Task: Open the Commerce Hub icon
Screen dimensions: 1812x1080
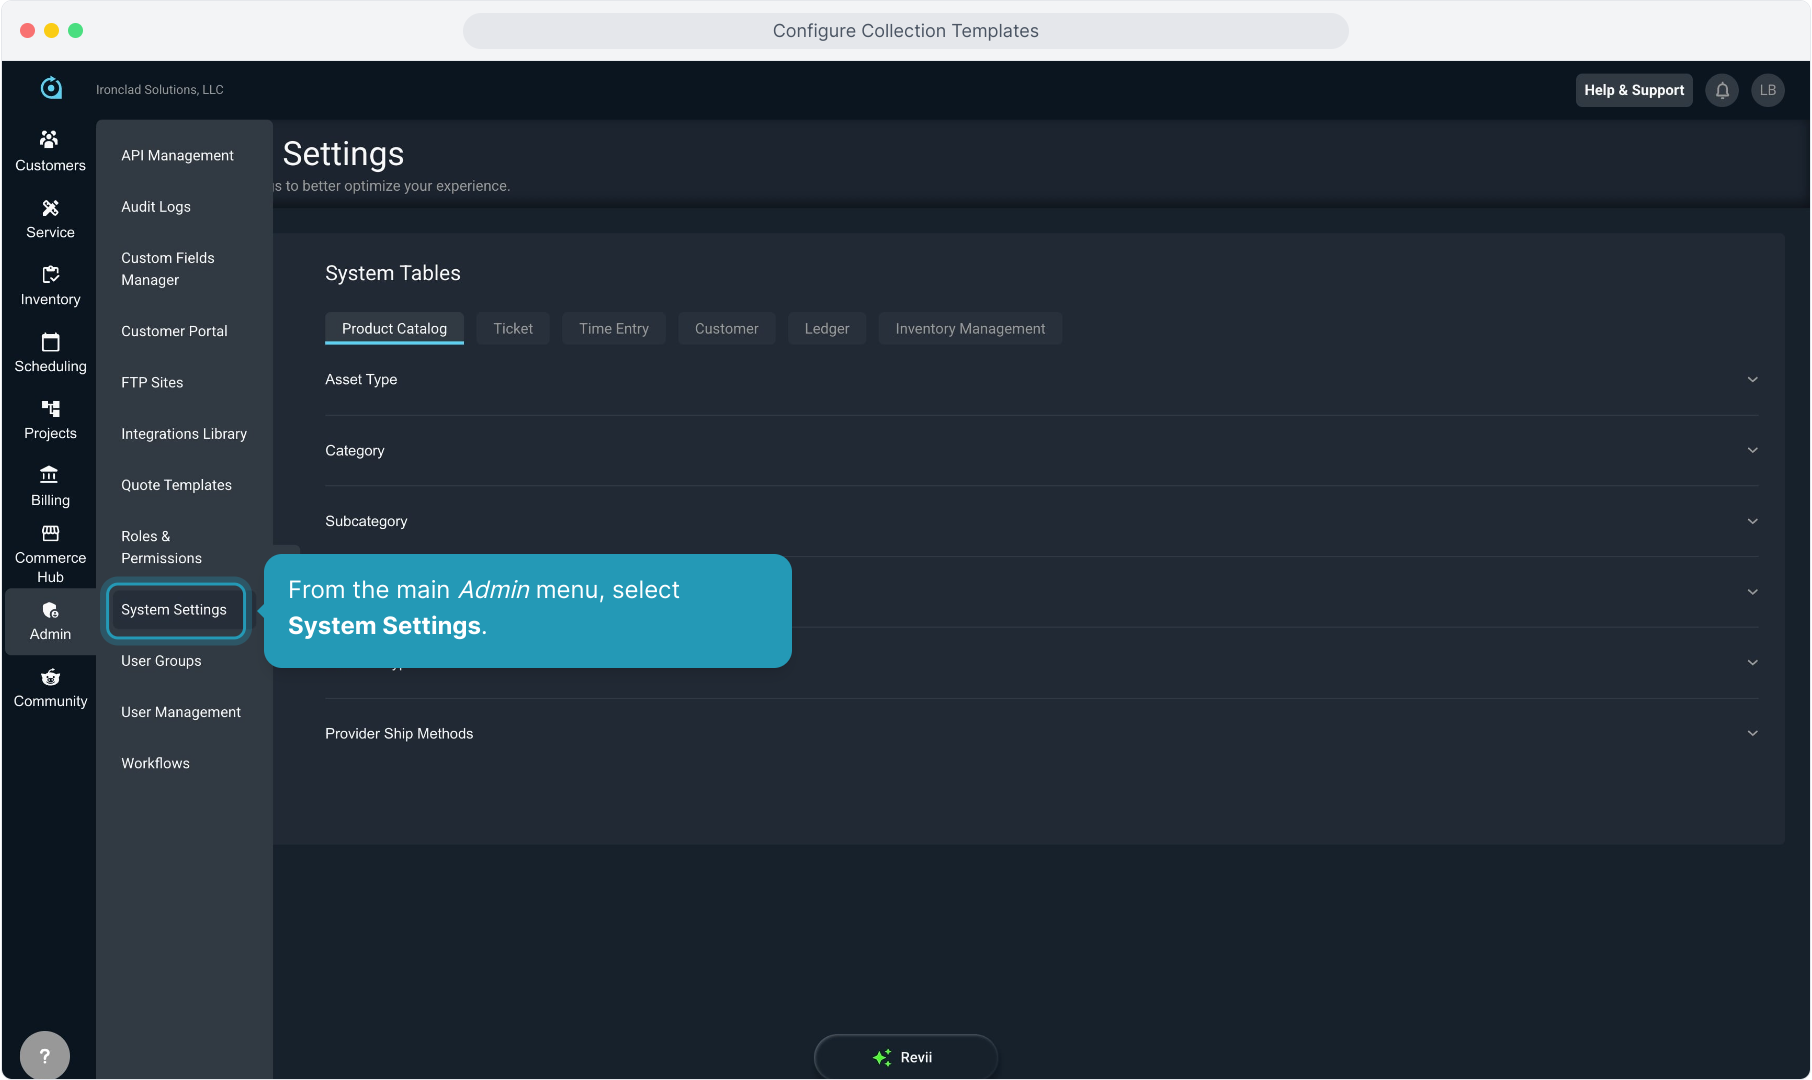Action: [50, 534]
